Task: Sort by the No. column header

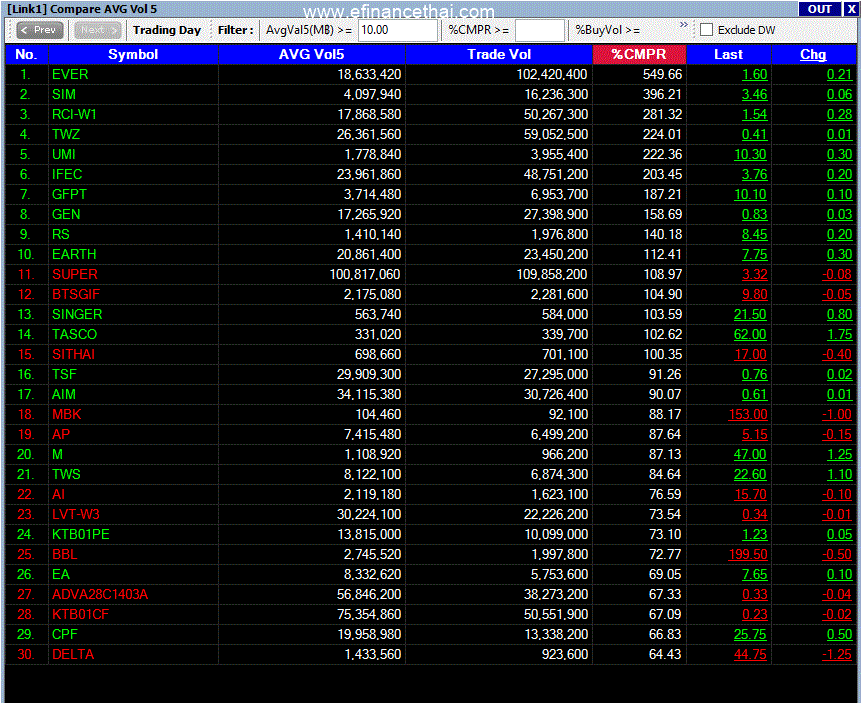Action: (x=26, y=54)
